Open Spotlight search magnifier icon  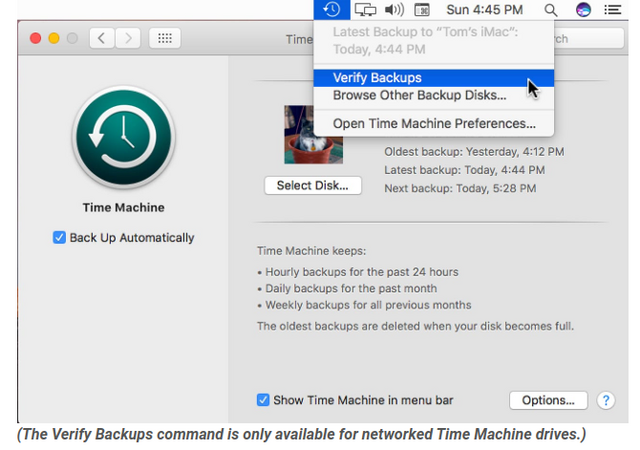551,10
